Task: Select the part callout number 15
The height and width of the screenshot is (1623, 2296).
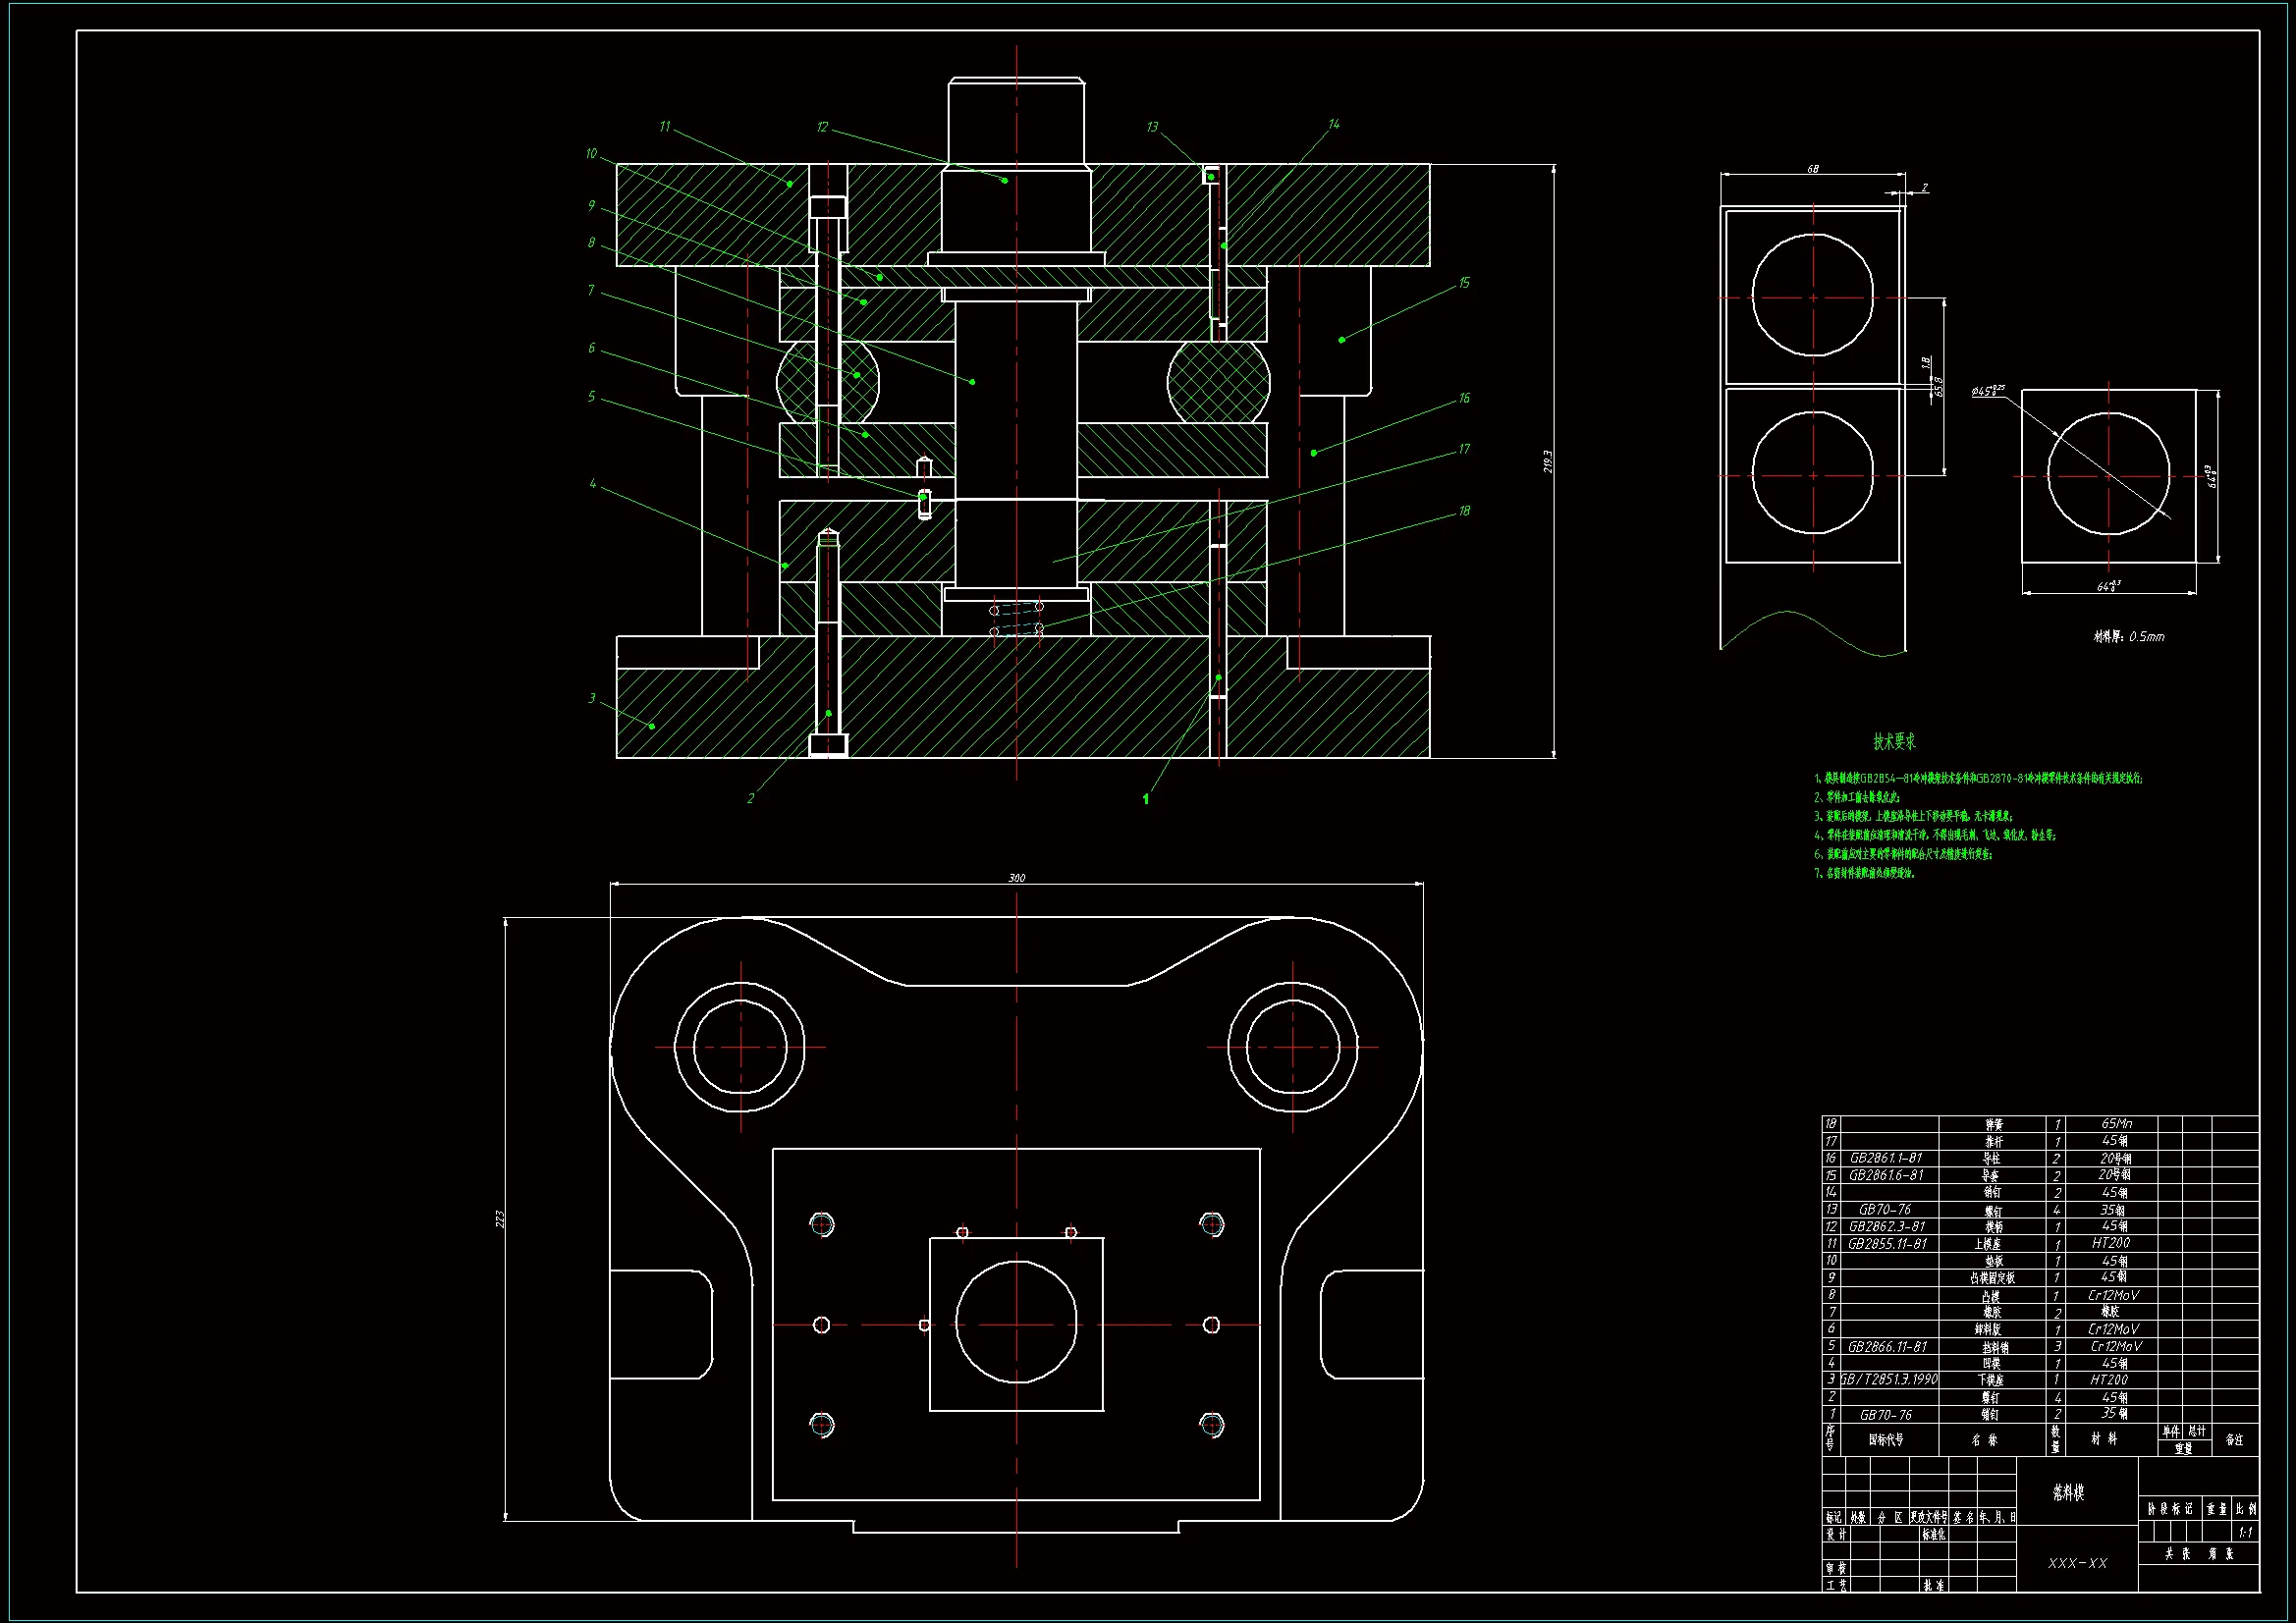Action: (x=1463, y=283)
